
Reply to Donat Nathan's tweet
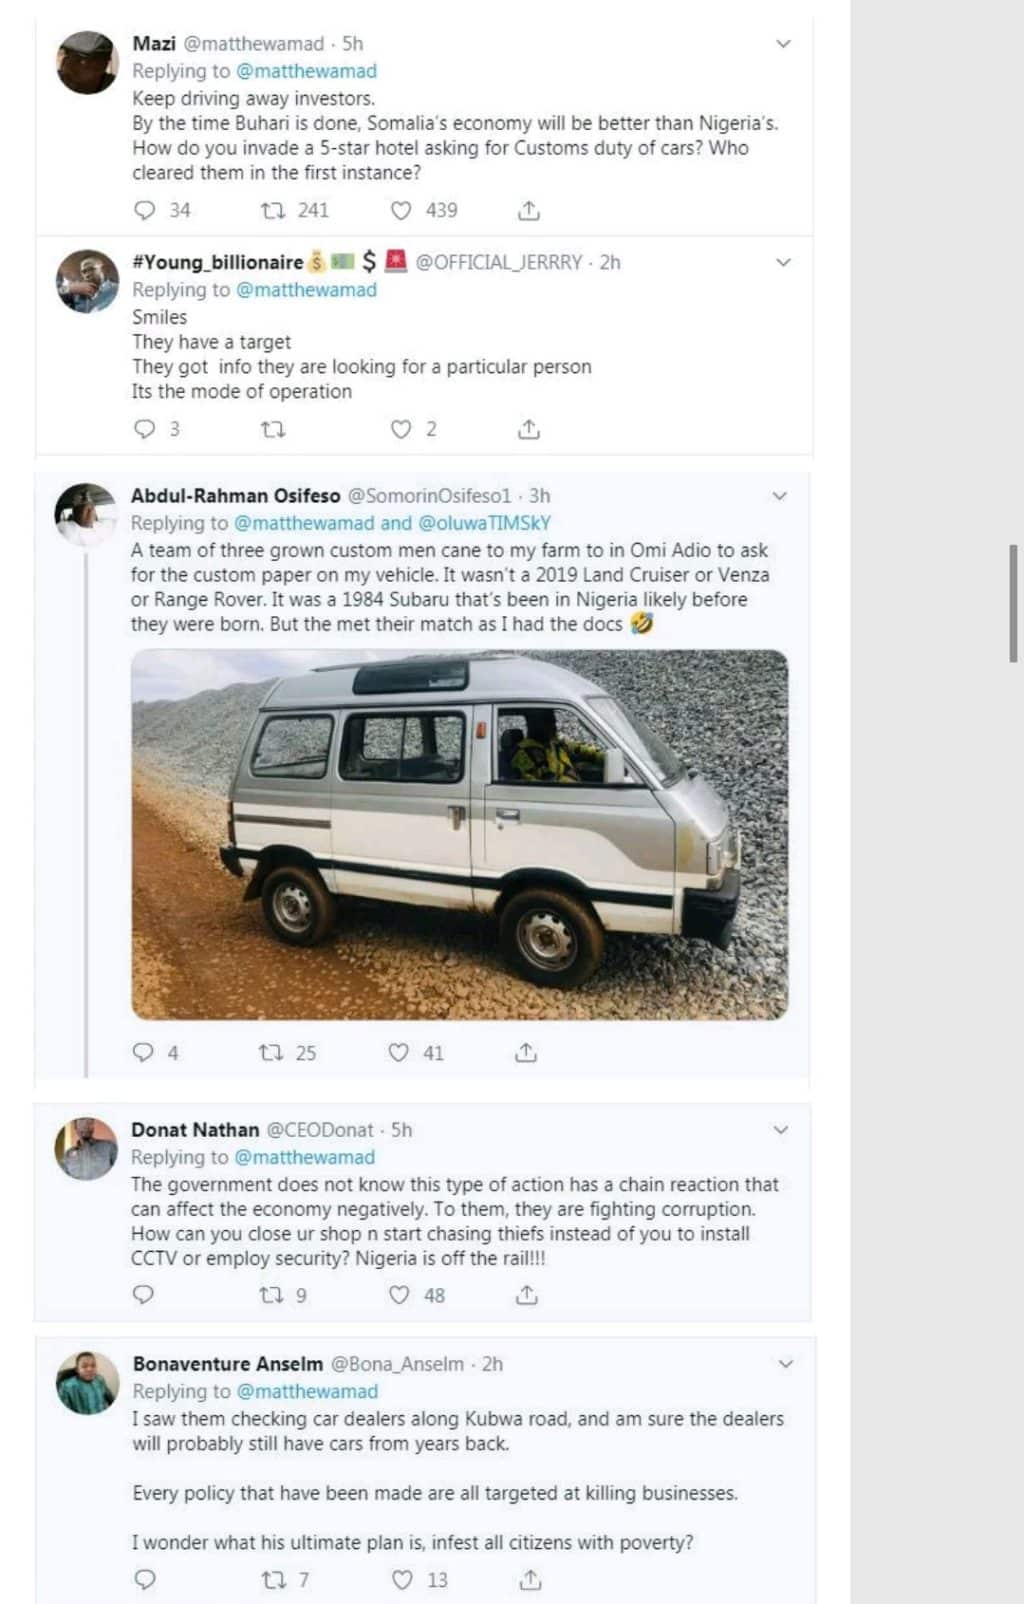(144, 1295)
